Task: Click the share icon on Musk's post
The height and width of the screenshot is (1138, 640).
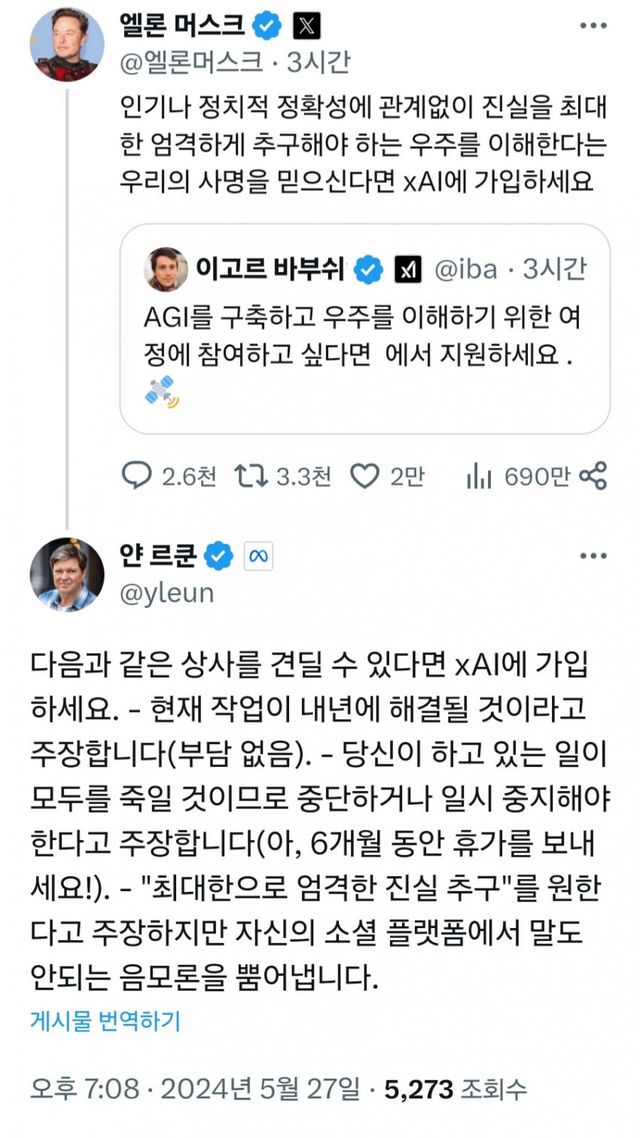Action: [x=594, y=477]
